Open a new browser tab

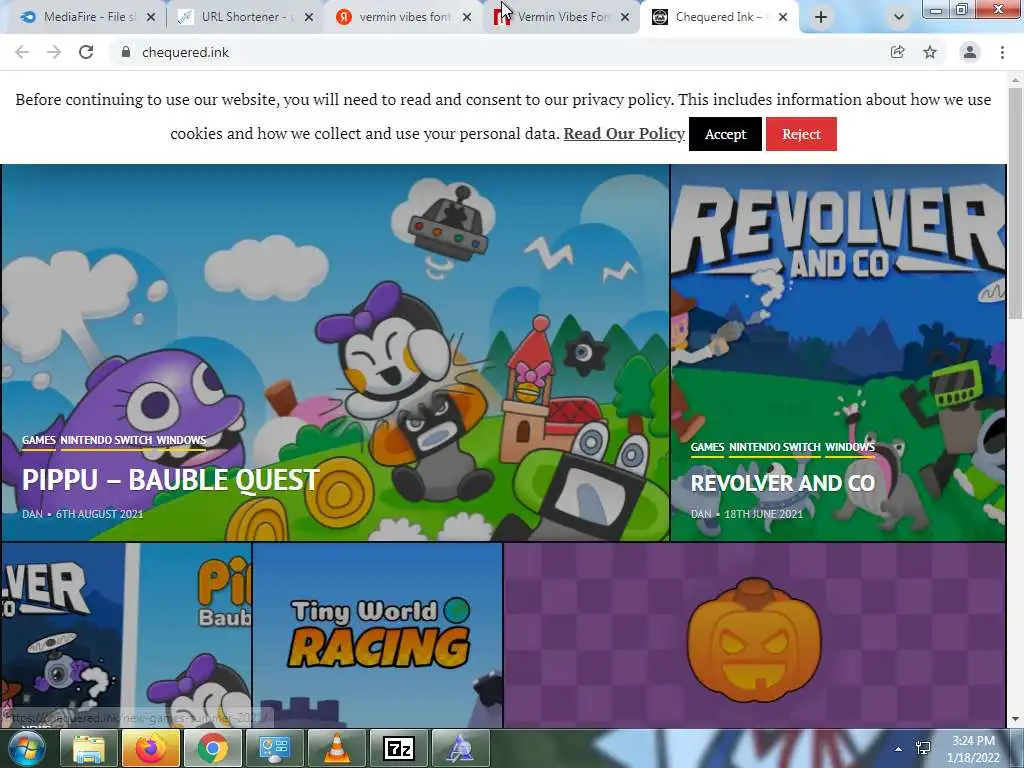(x=821, y=17)
